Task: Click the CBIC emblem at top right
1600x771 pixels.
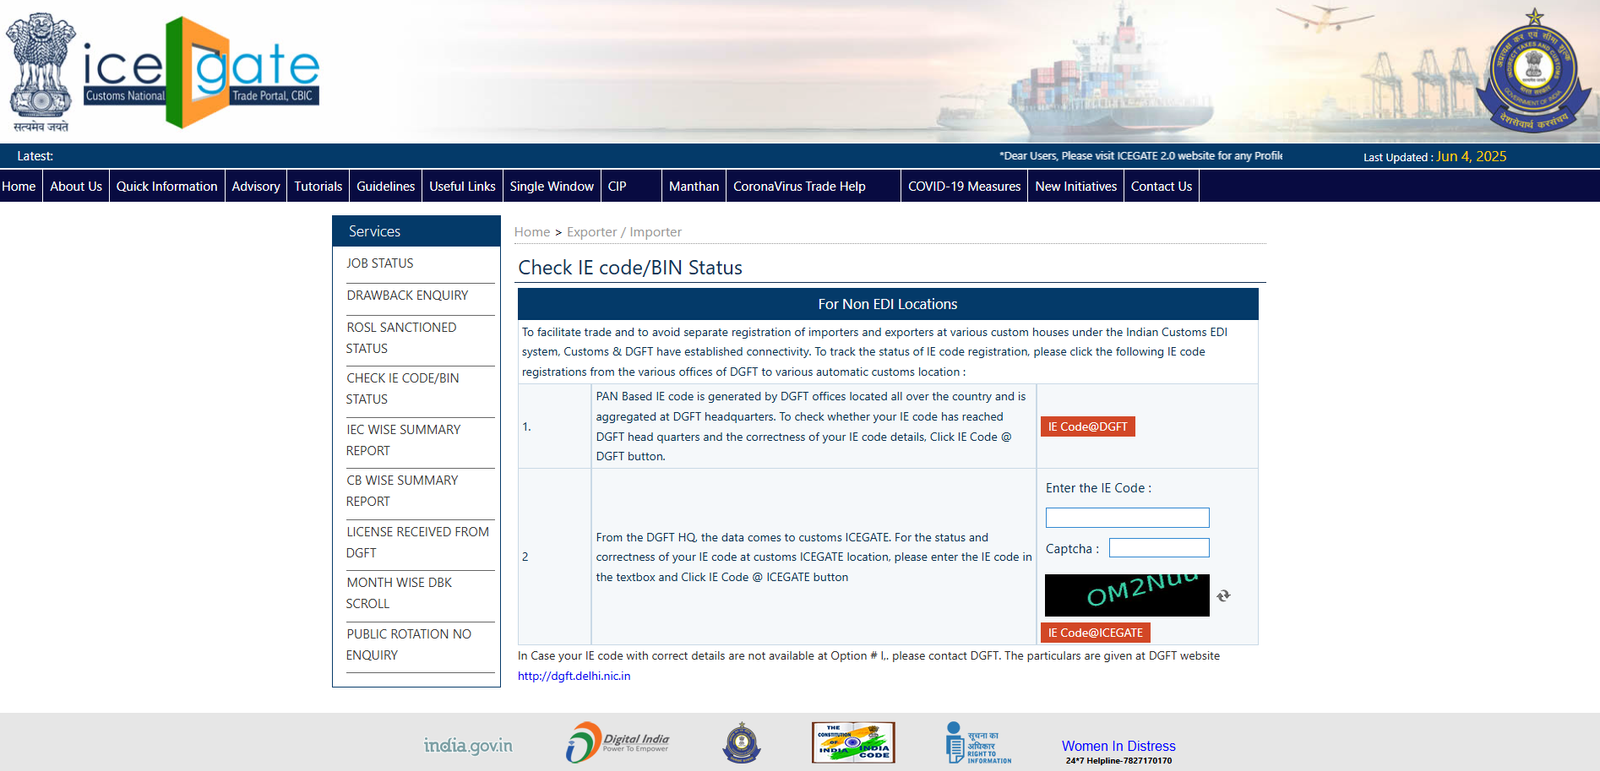Action: coord(1533,72)
